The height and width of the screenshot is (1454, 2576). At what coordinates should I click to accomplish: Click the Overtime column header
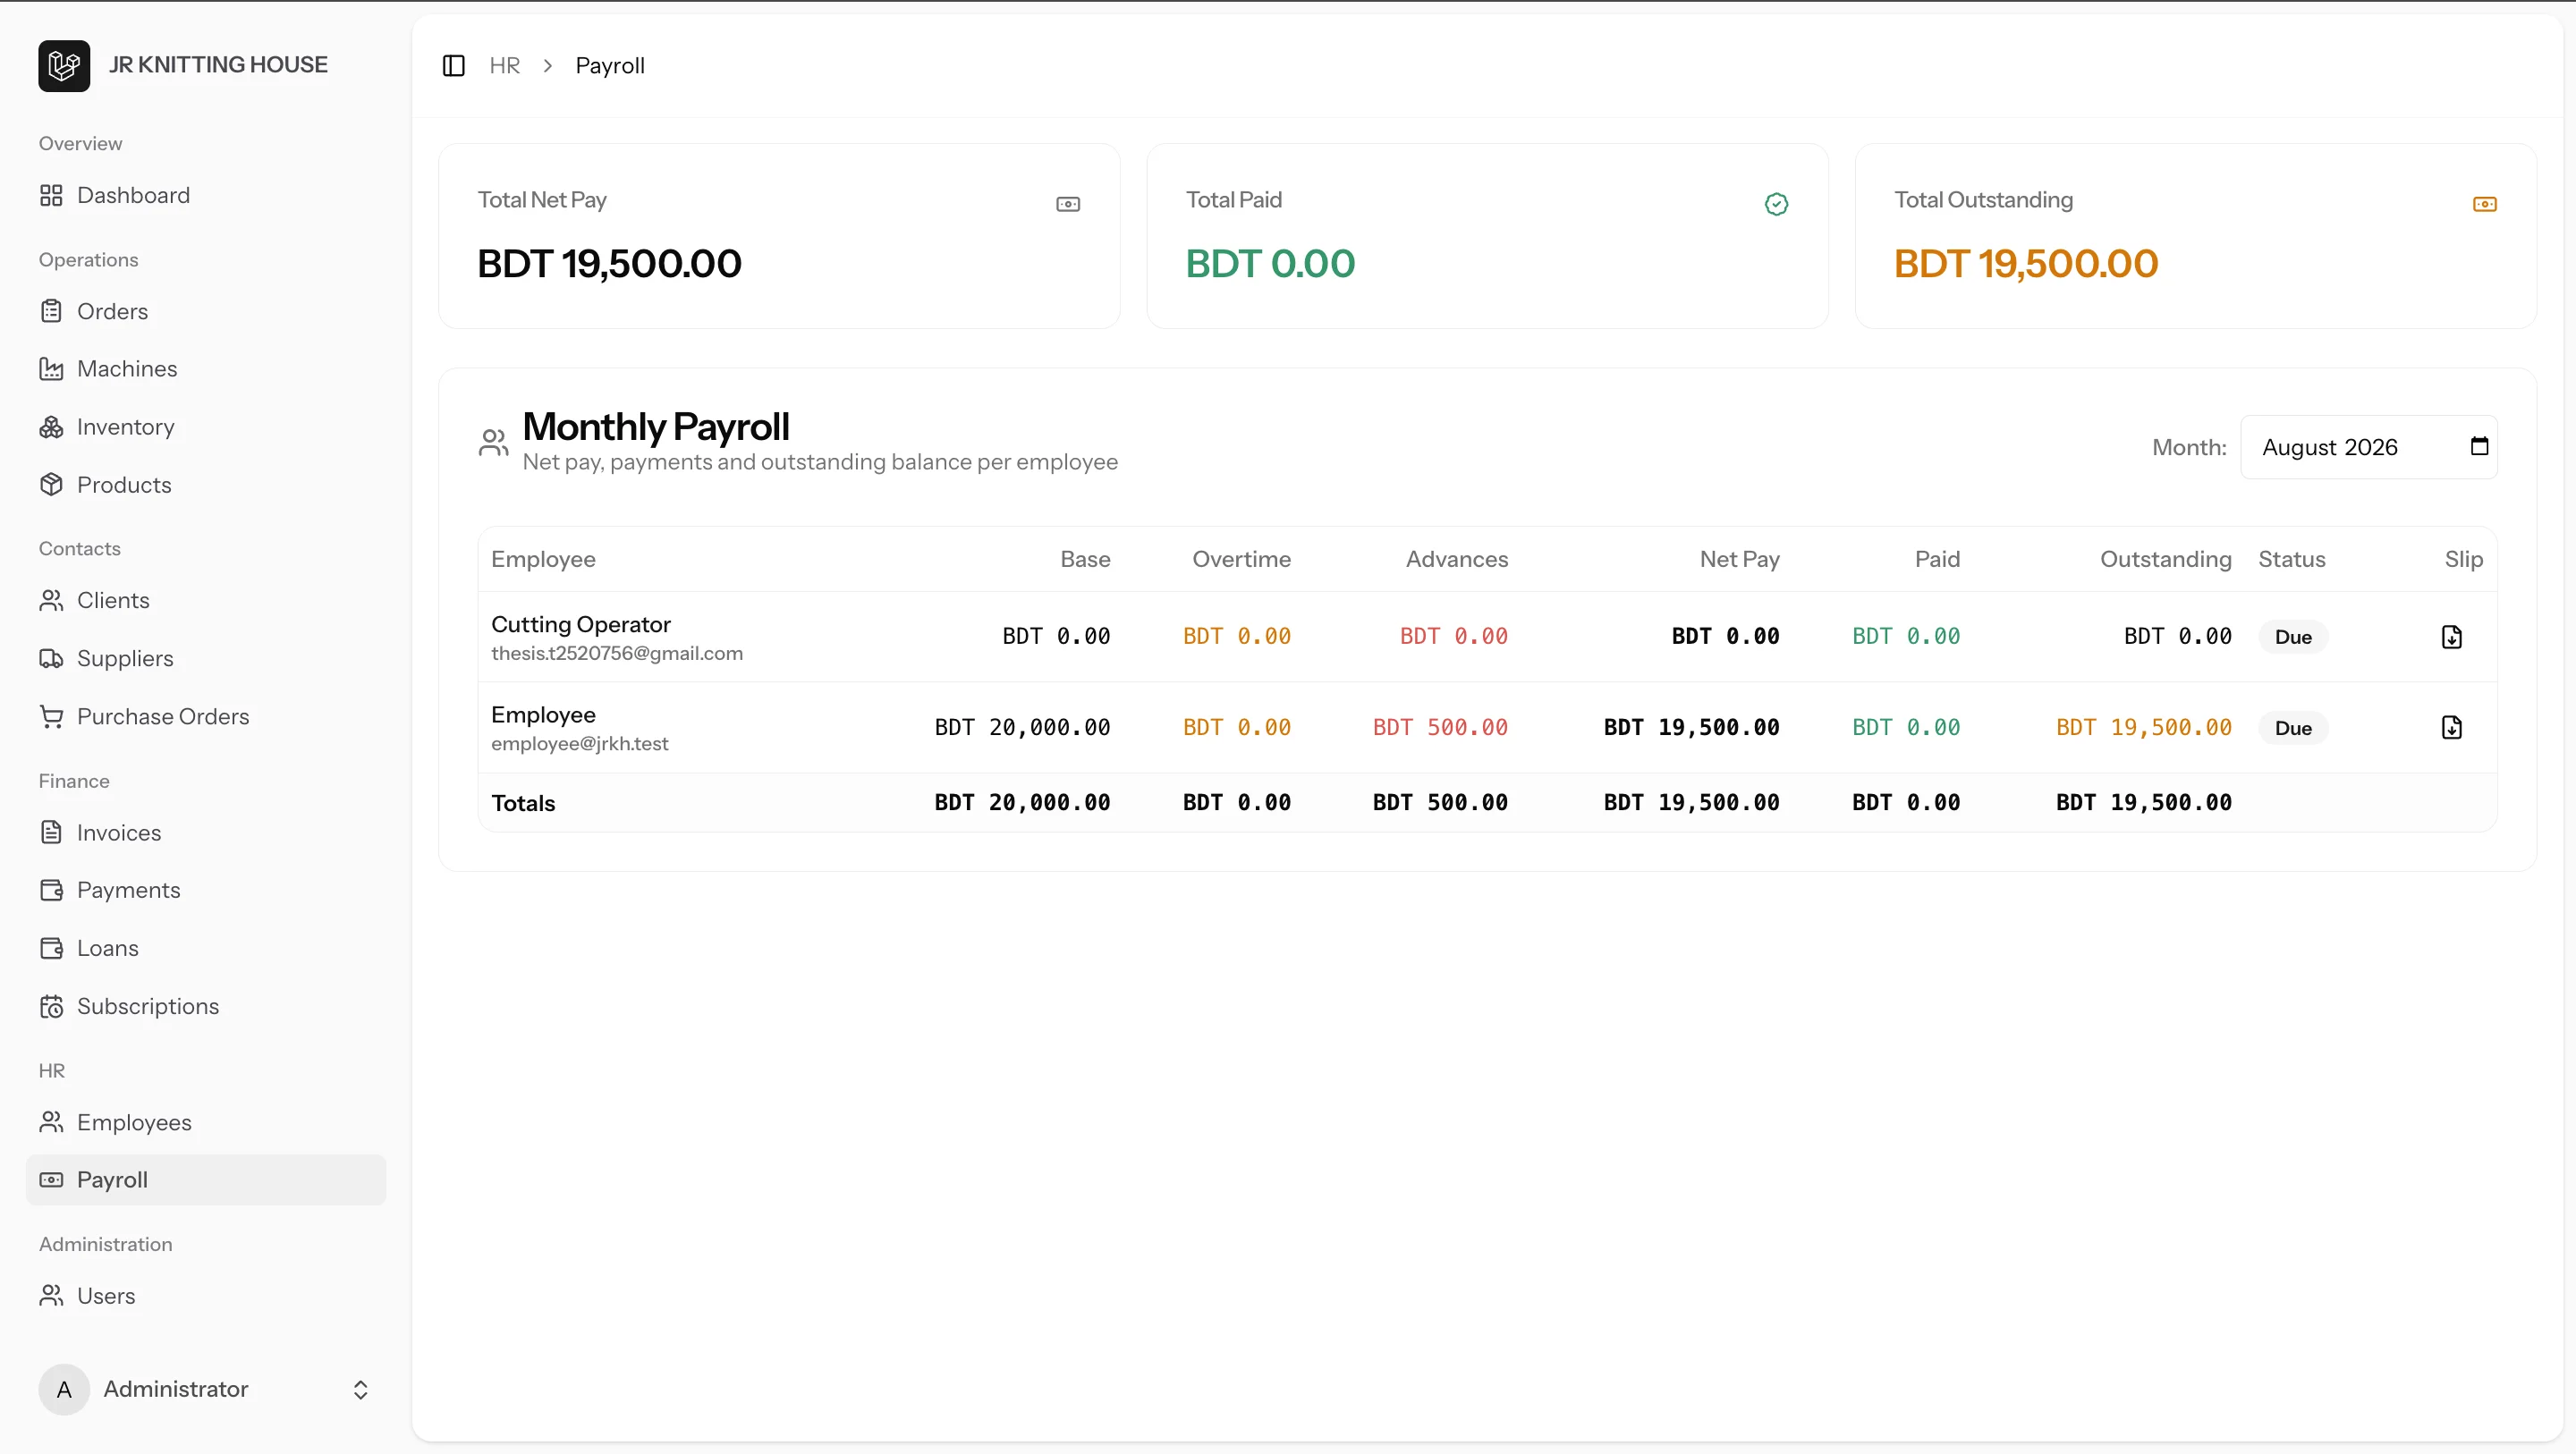(1241, 559)
